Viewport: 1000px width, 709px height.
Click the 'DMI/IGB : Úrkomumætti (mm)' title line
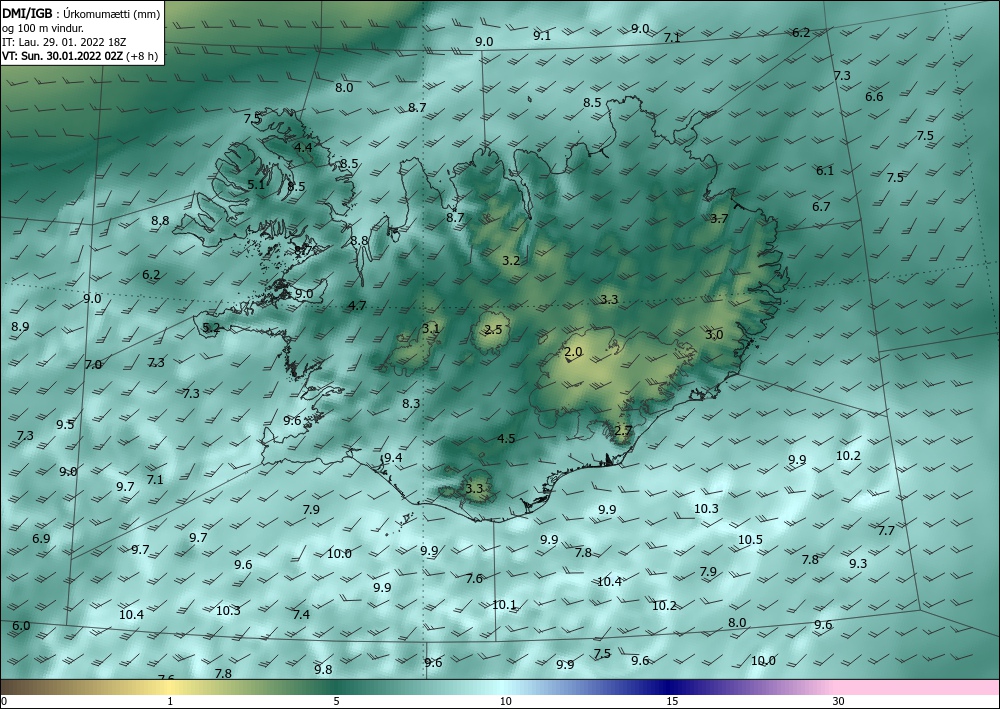(x=81, y=14)
